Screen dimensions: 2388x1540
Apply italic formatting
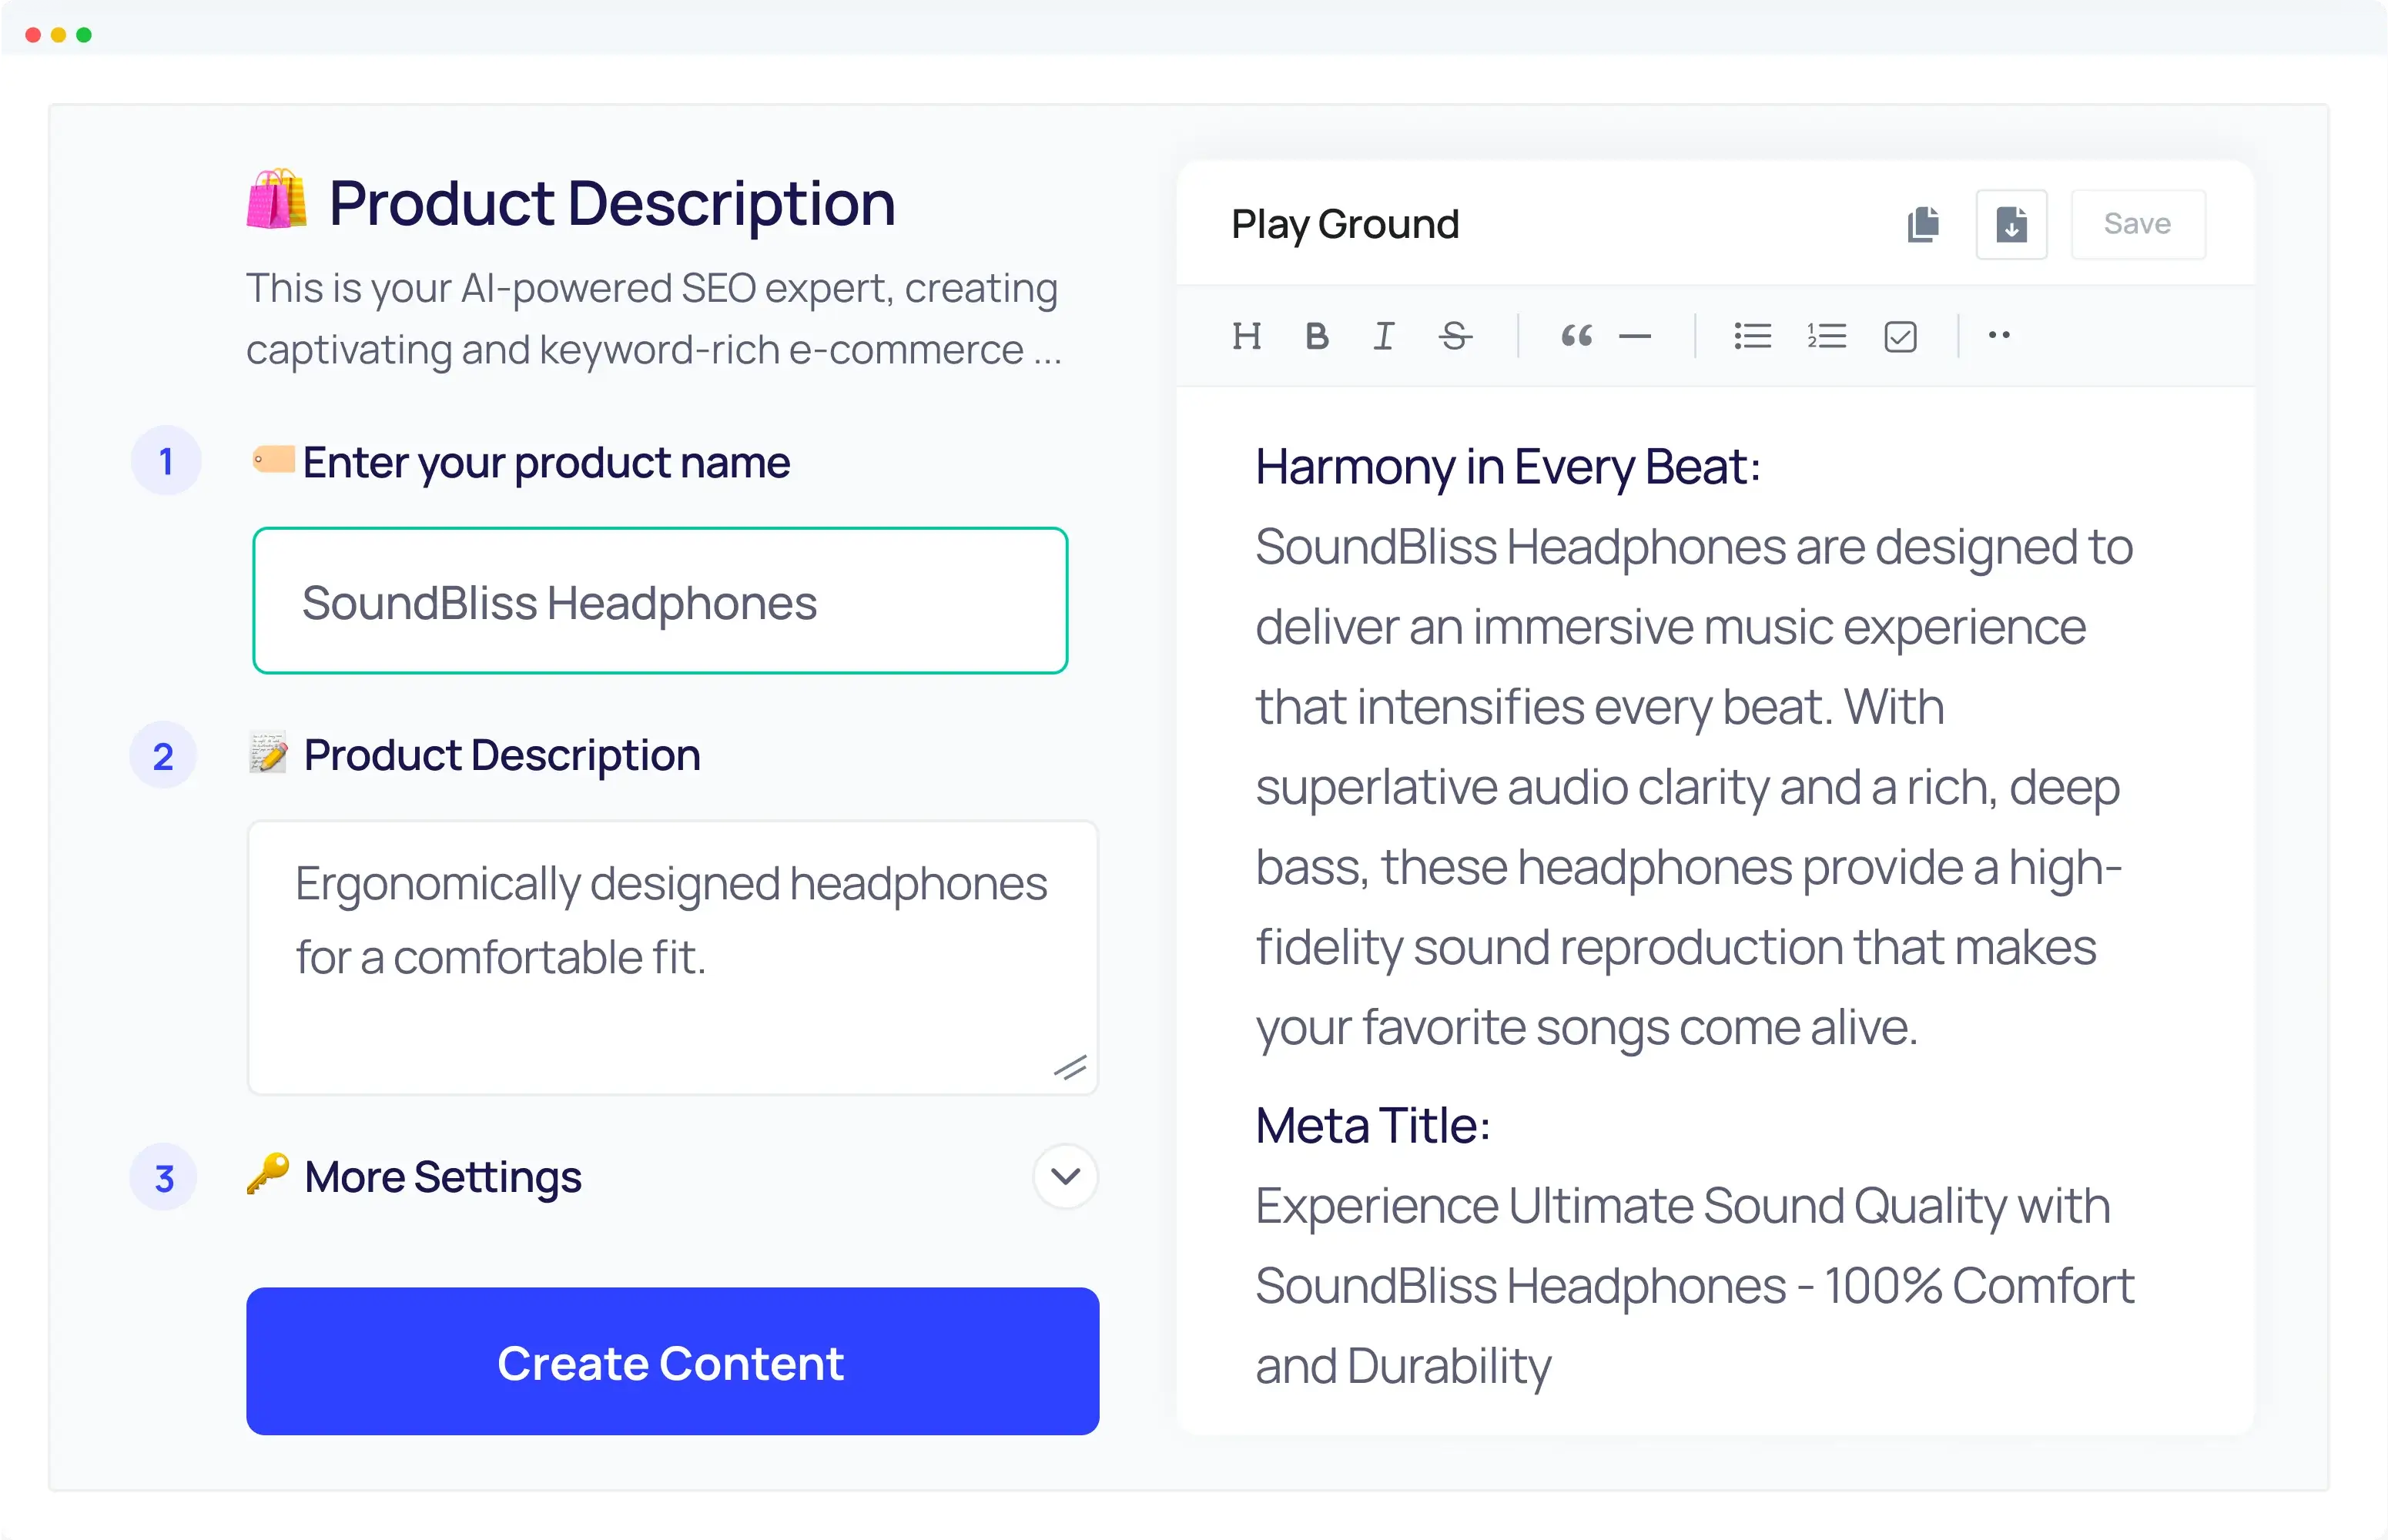click(1384, 336)
